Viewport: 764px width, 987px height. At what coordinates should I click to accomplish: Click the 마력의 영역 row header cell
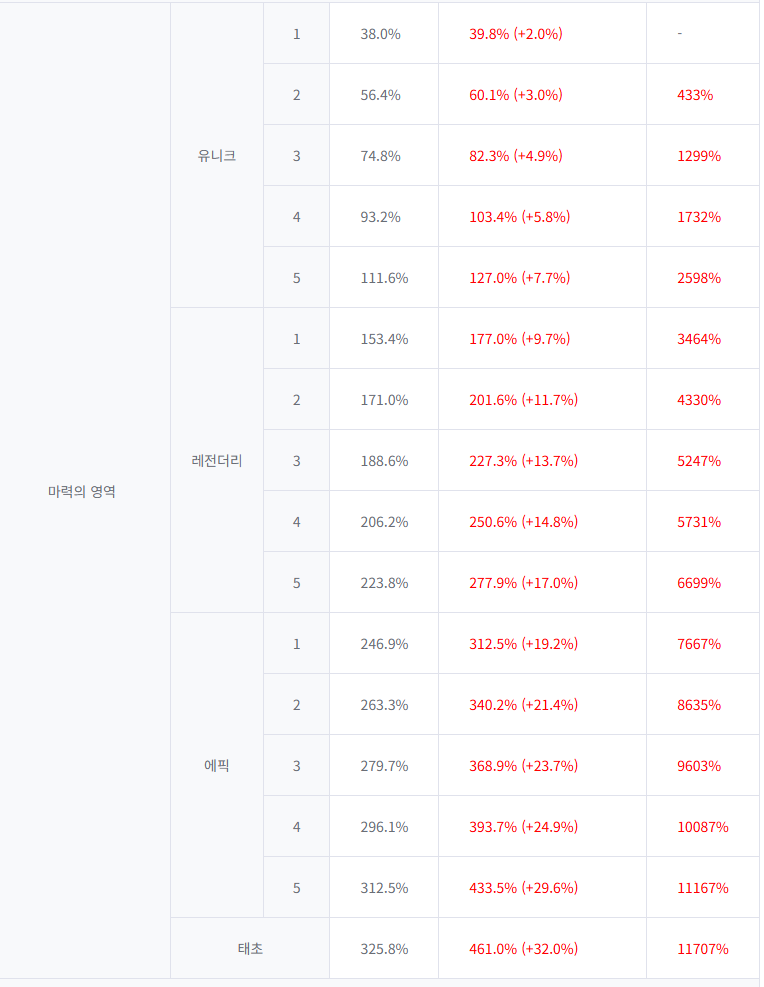pyautogui.click(x=82, y=491)
